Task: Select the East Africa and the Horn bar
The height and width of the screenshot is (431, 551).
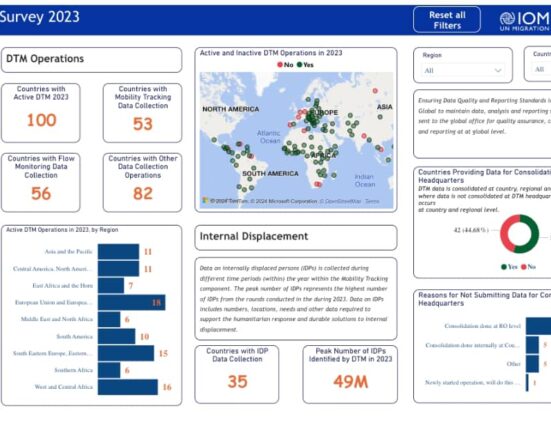Action: click(111, 286)
